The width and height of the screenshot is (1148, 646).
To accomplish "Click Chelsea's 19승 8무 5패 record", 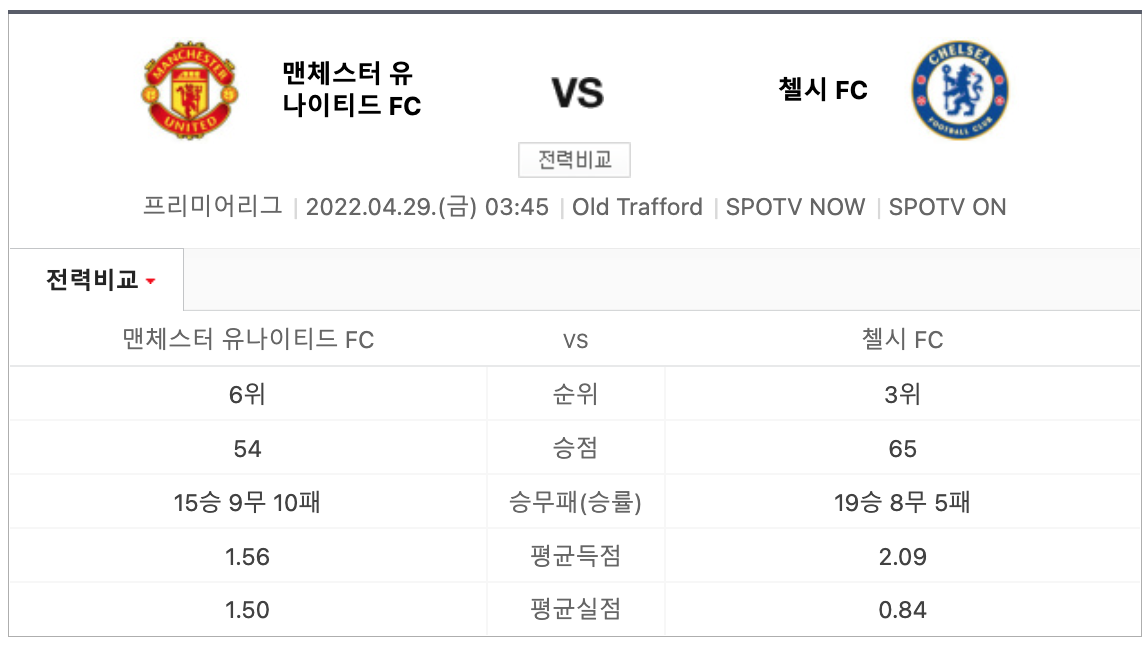I will tap(902, 502).
